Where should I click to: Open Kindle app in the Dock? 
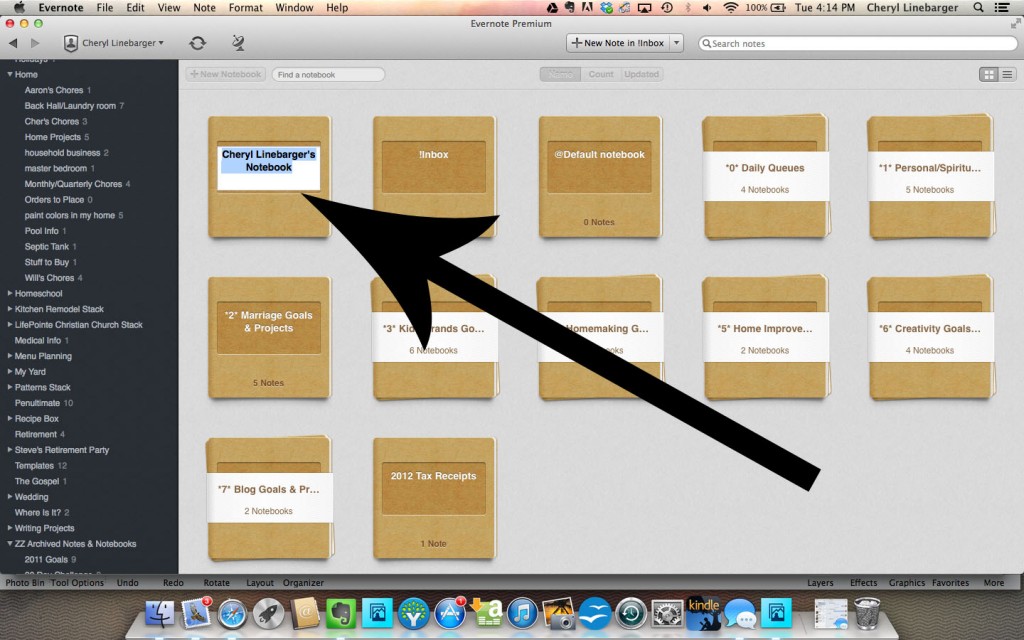click(x=704, y=614)
